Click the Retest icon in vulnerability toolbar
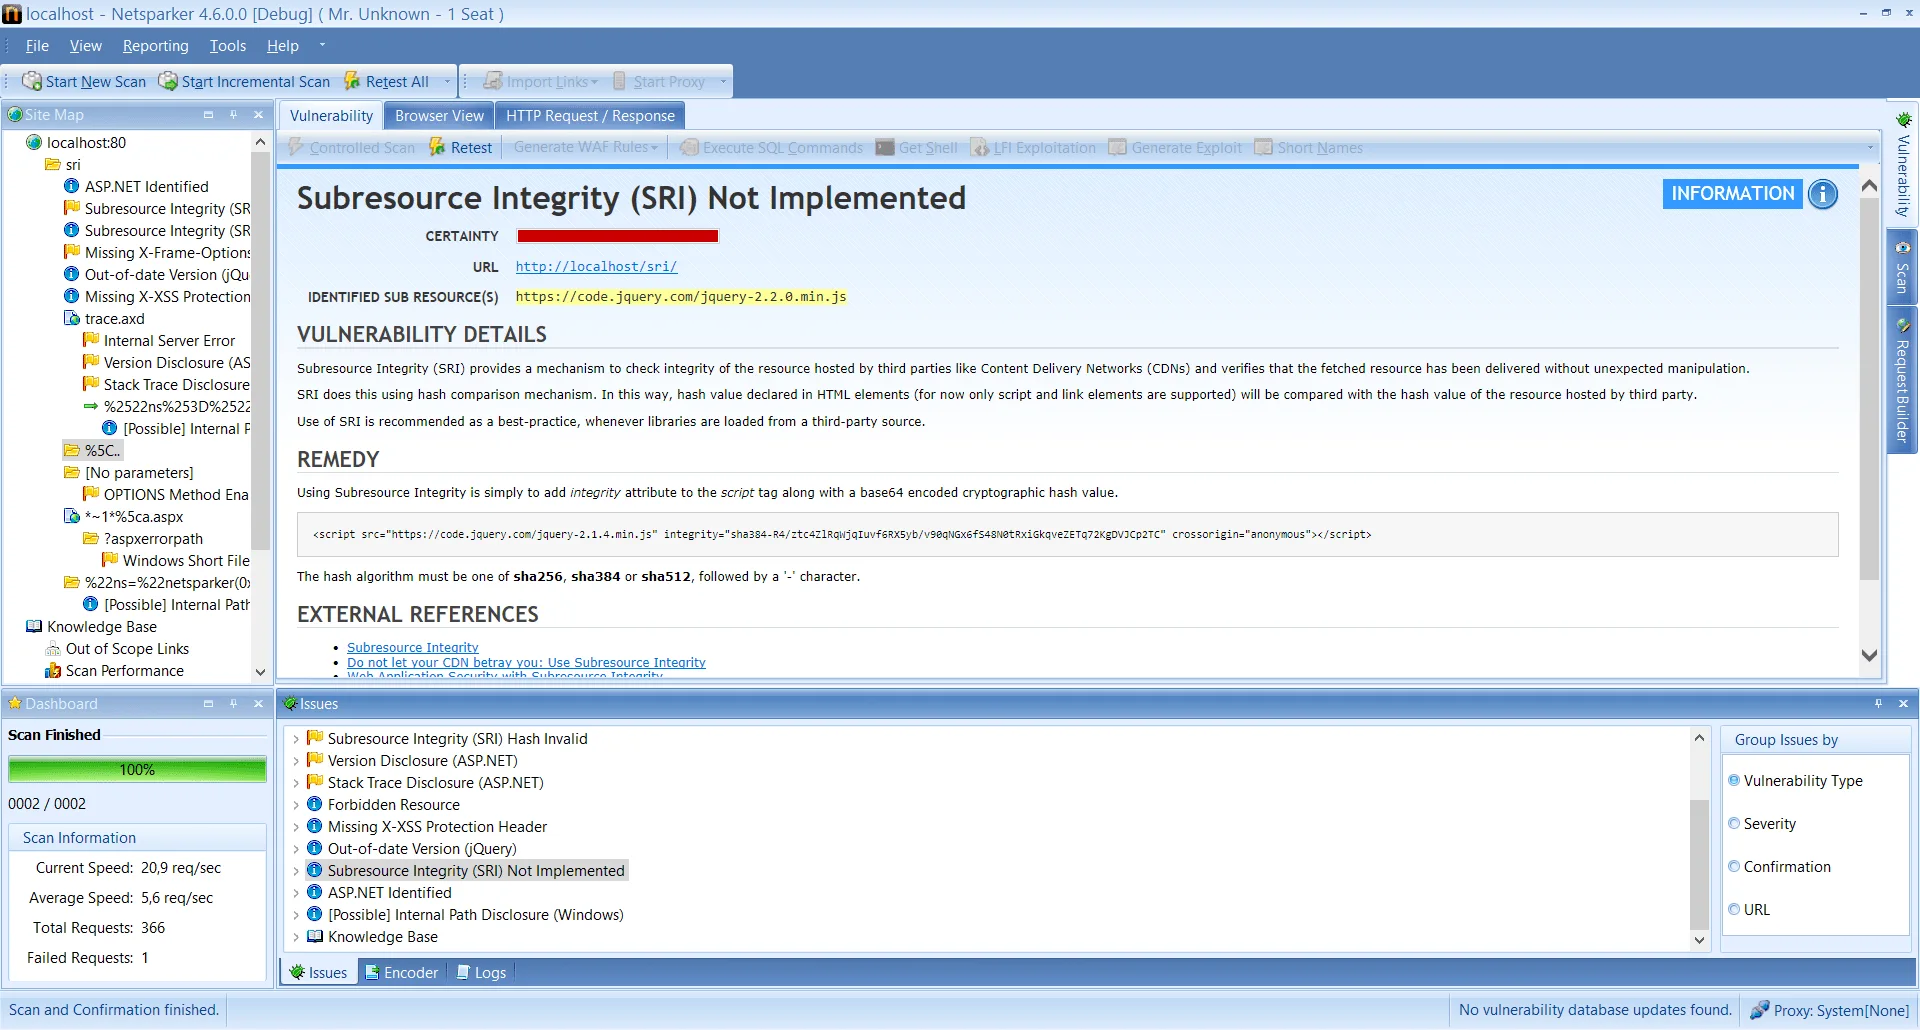The width and height of the screenshot is (1920, 1030). click(437, 147)
